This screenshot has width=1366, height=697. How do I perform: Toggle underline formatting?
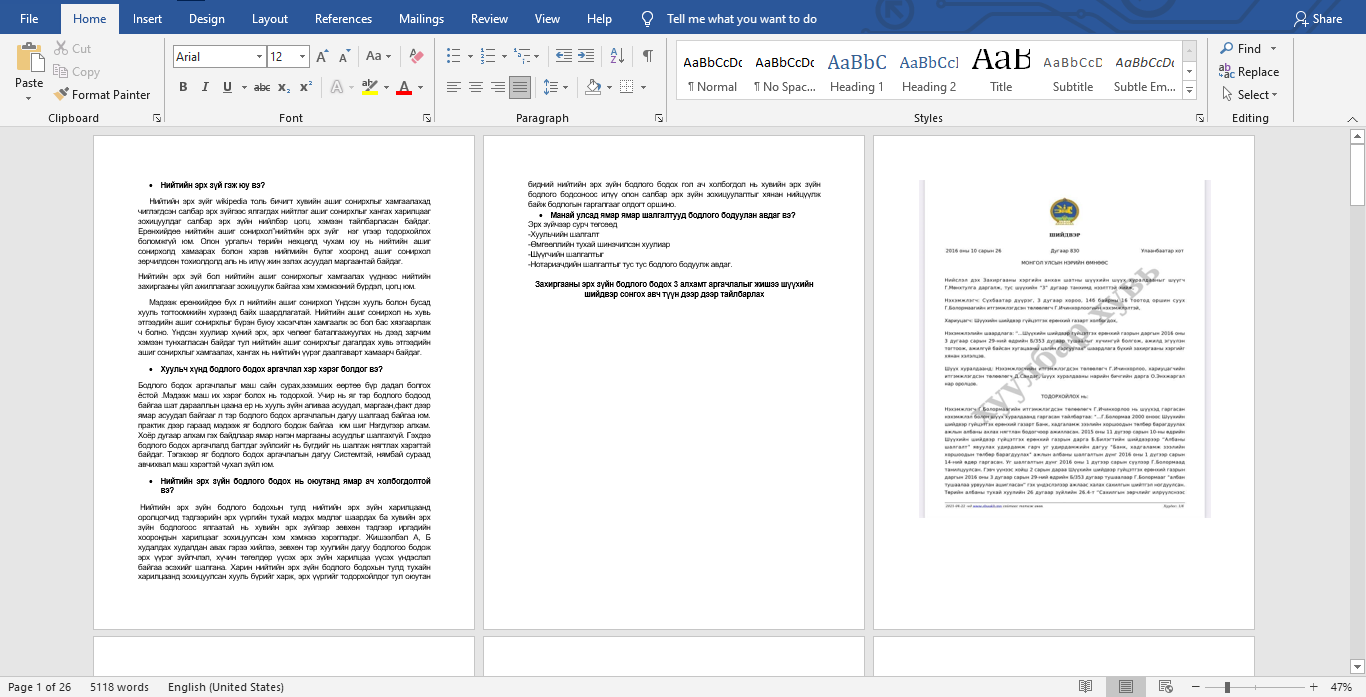[227, 87]
